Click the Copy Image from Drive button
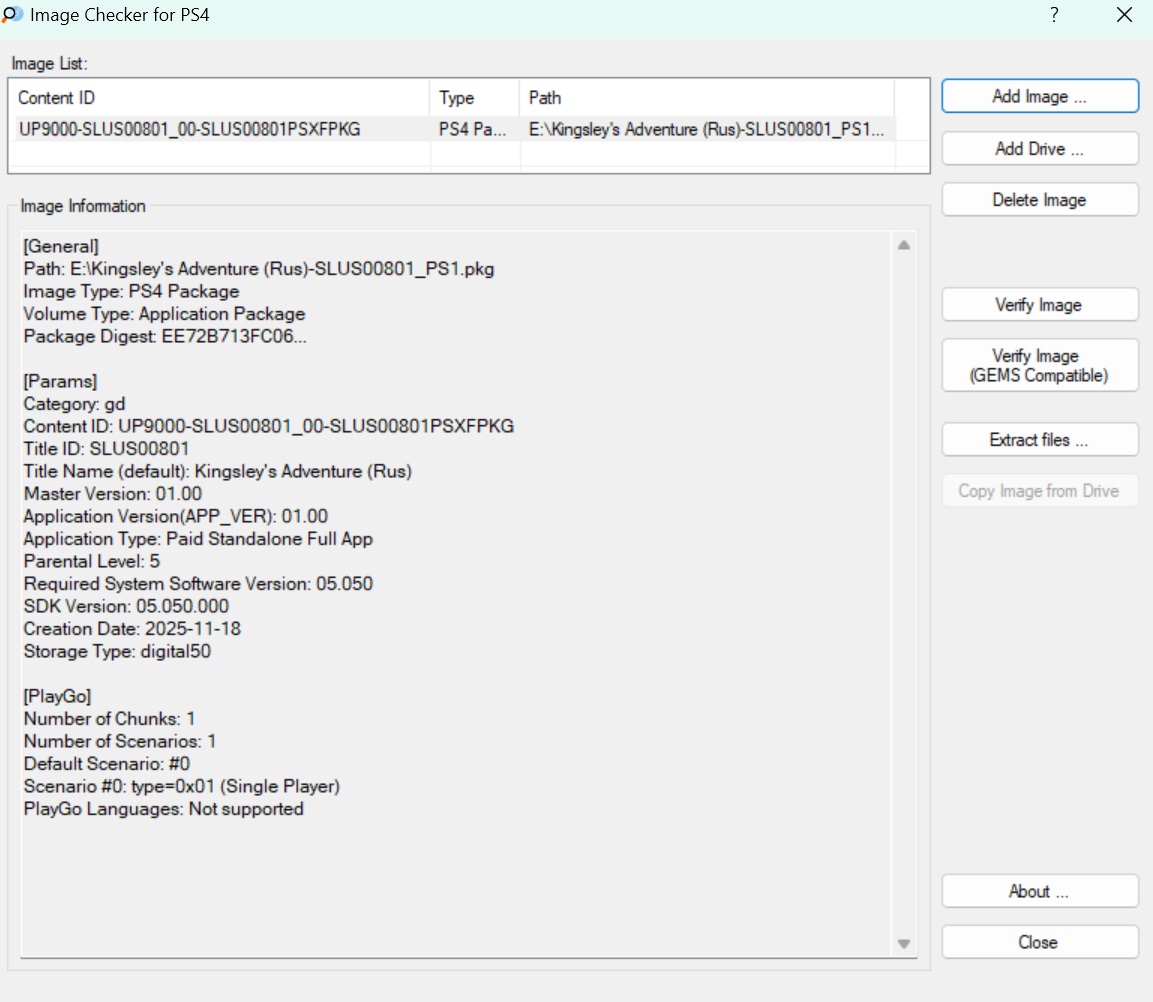Image resolution: width=1153 pixels, height=1002 pixels. tap(1039, 491)
